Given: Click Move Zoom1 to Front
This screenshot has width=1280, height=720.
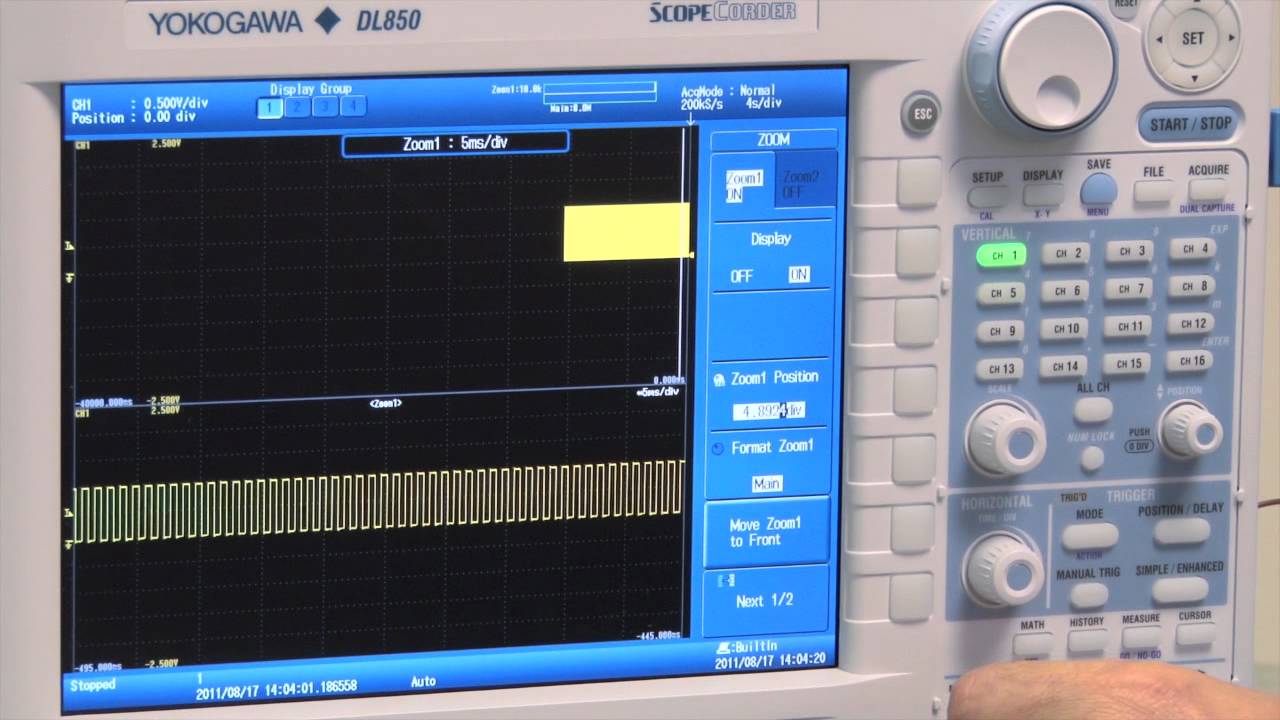Looking at the screenshot, I should point(767,531).
